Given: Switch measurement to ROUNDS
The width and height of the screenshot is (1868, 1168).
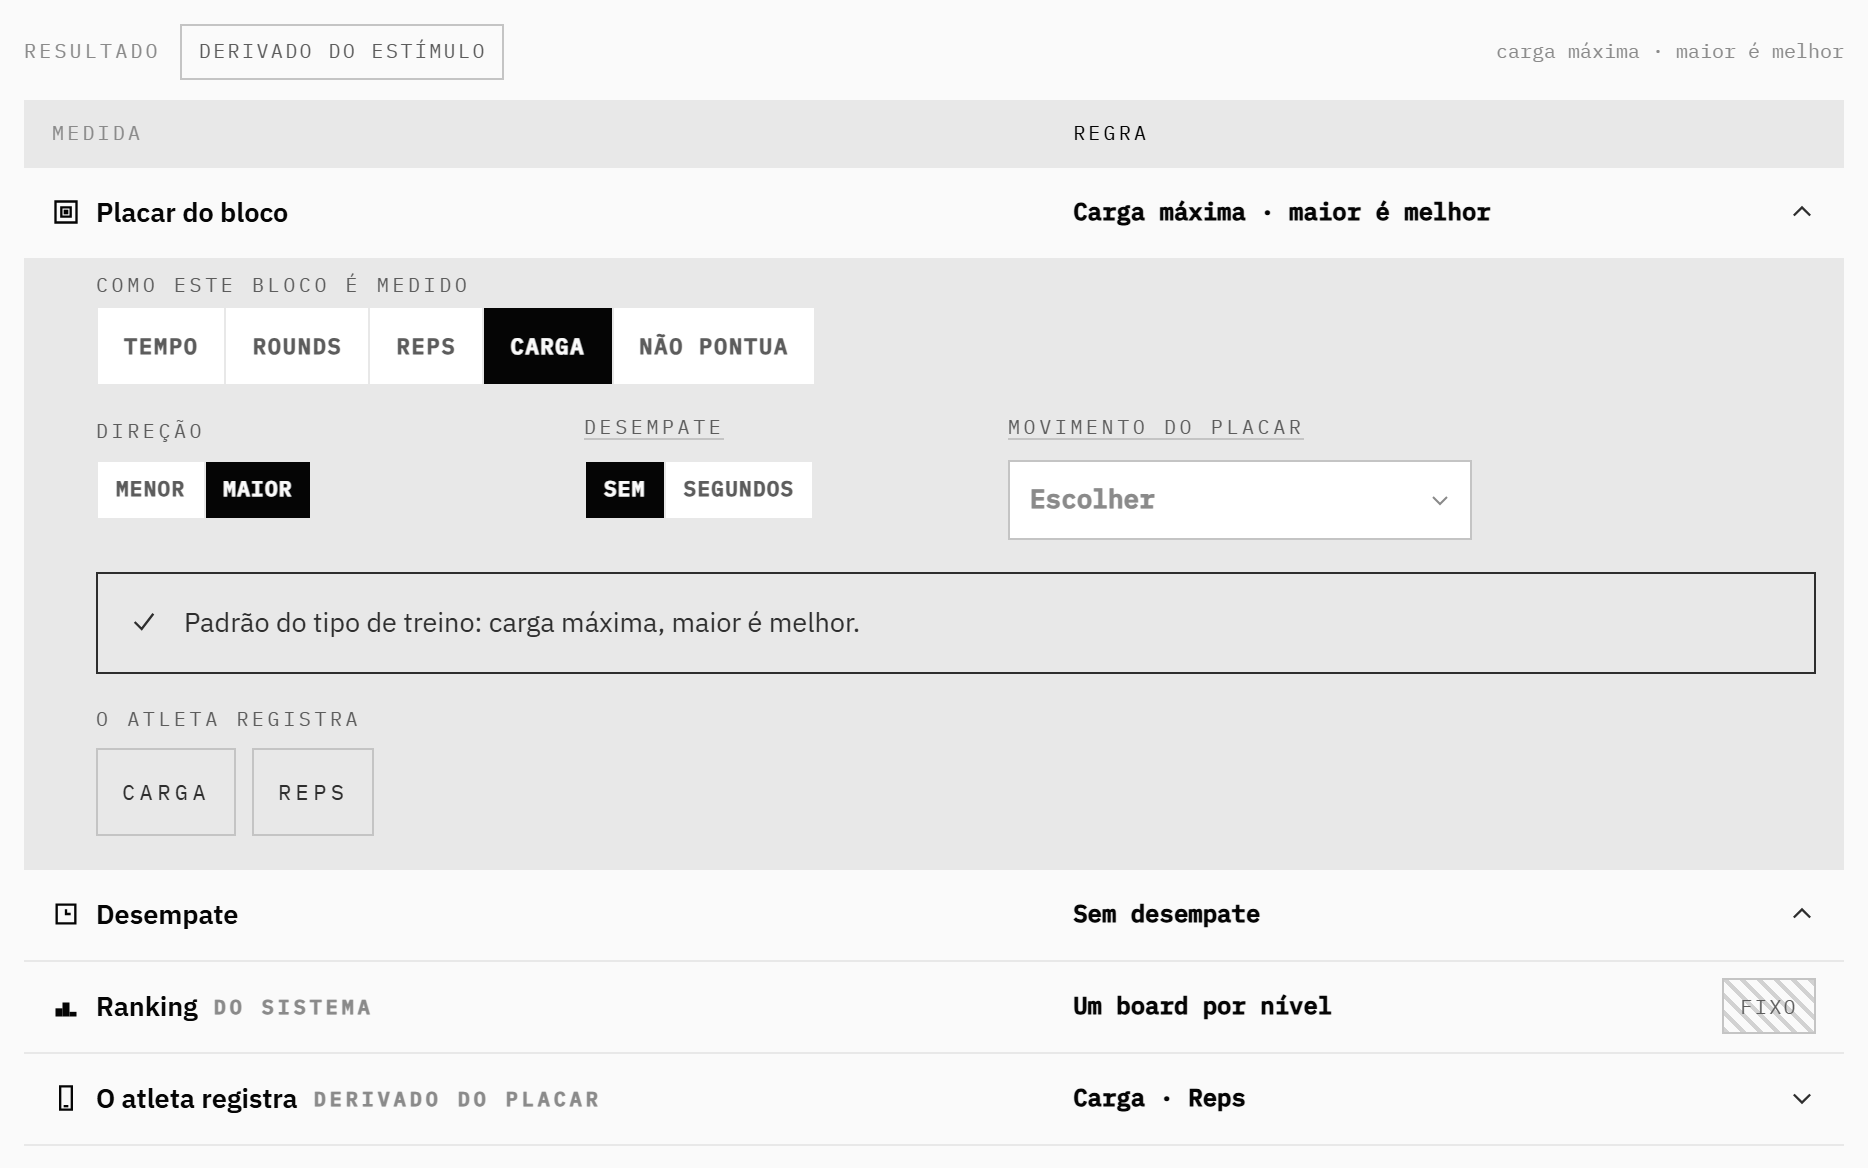Looking at the screenshot, I should click(x=297, y=346).
